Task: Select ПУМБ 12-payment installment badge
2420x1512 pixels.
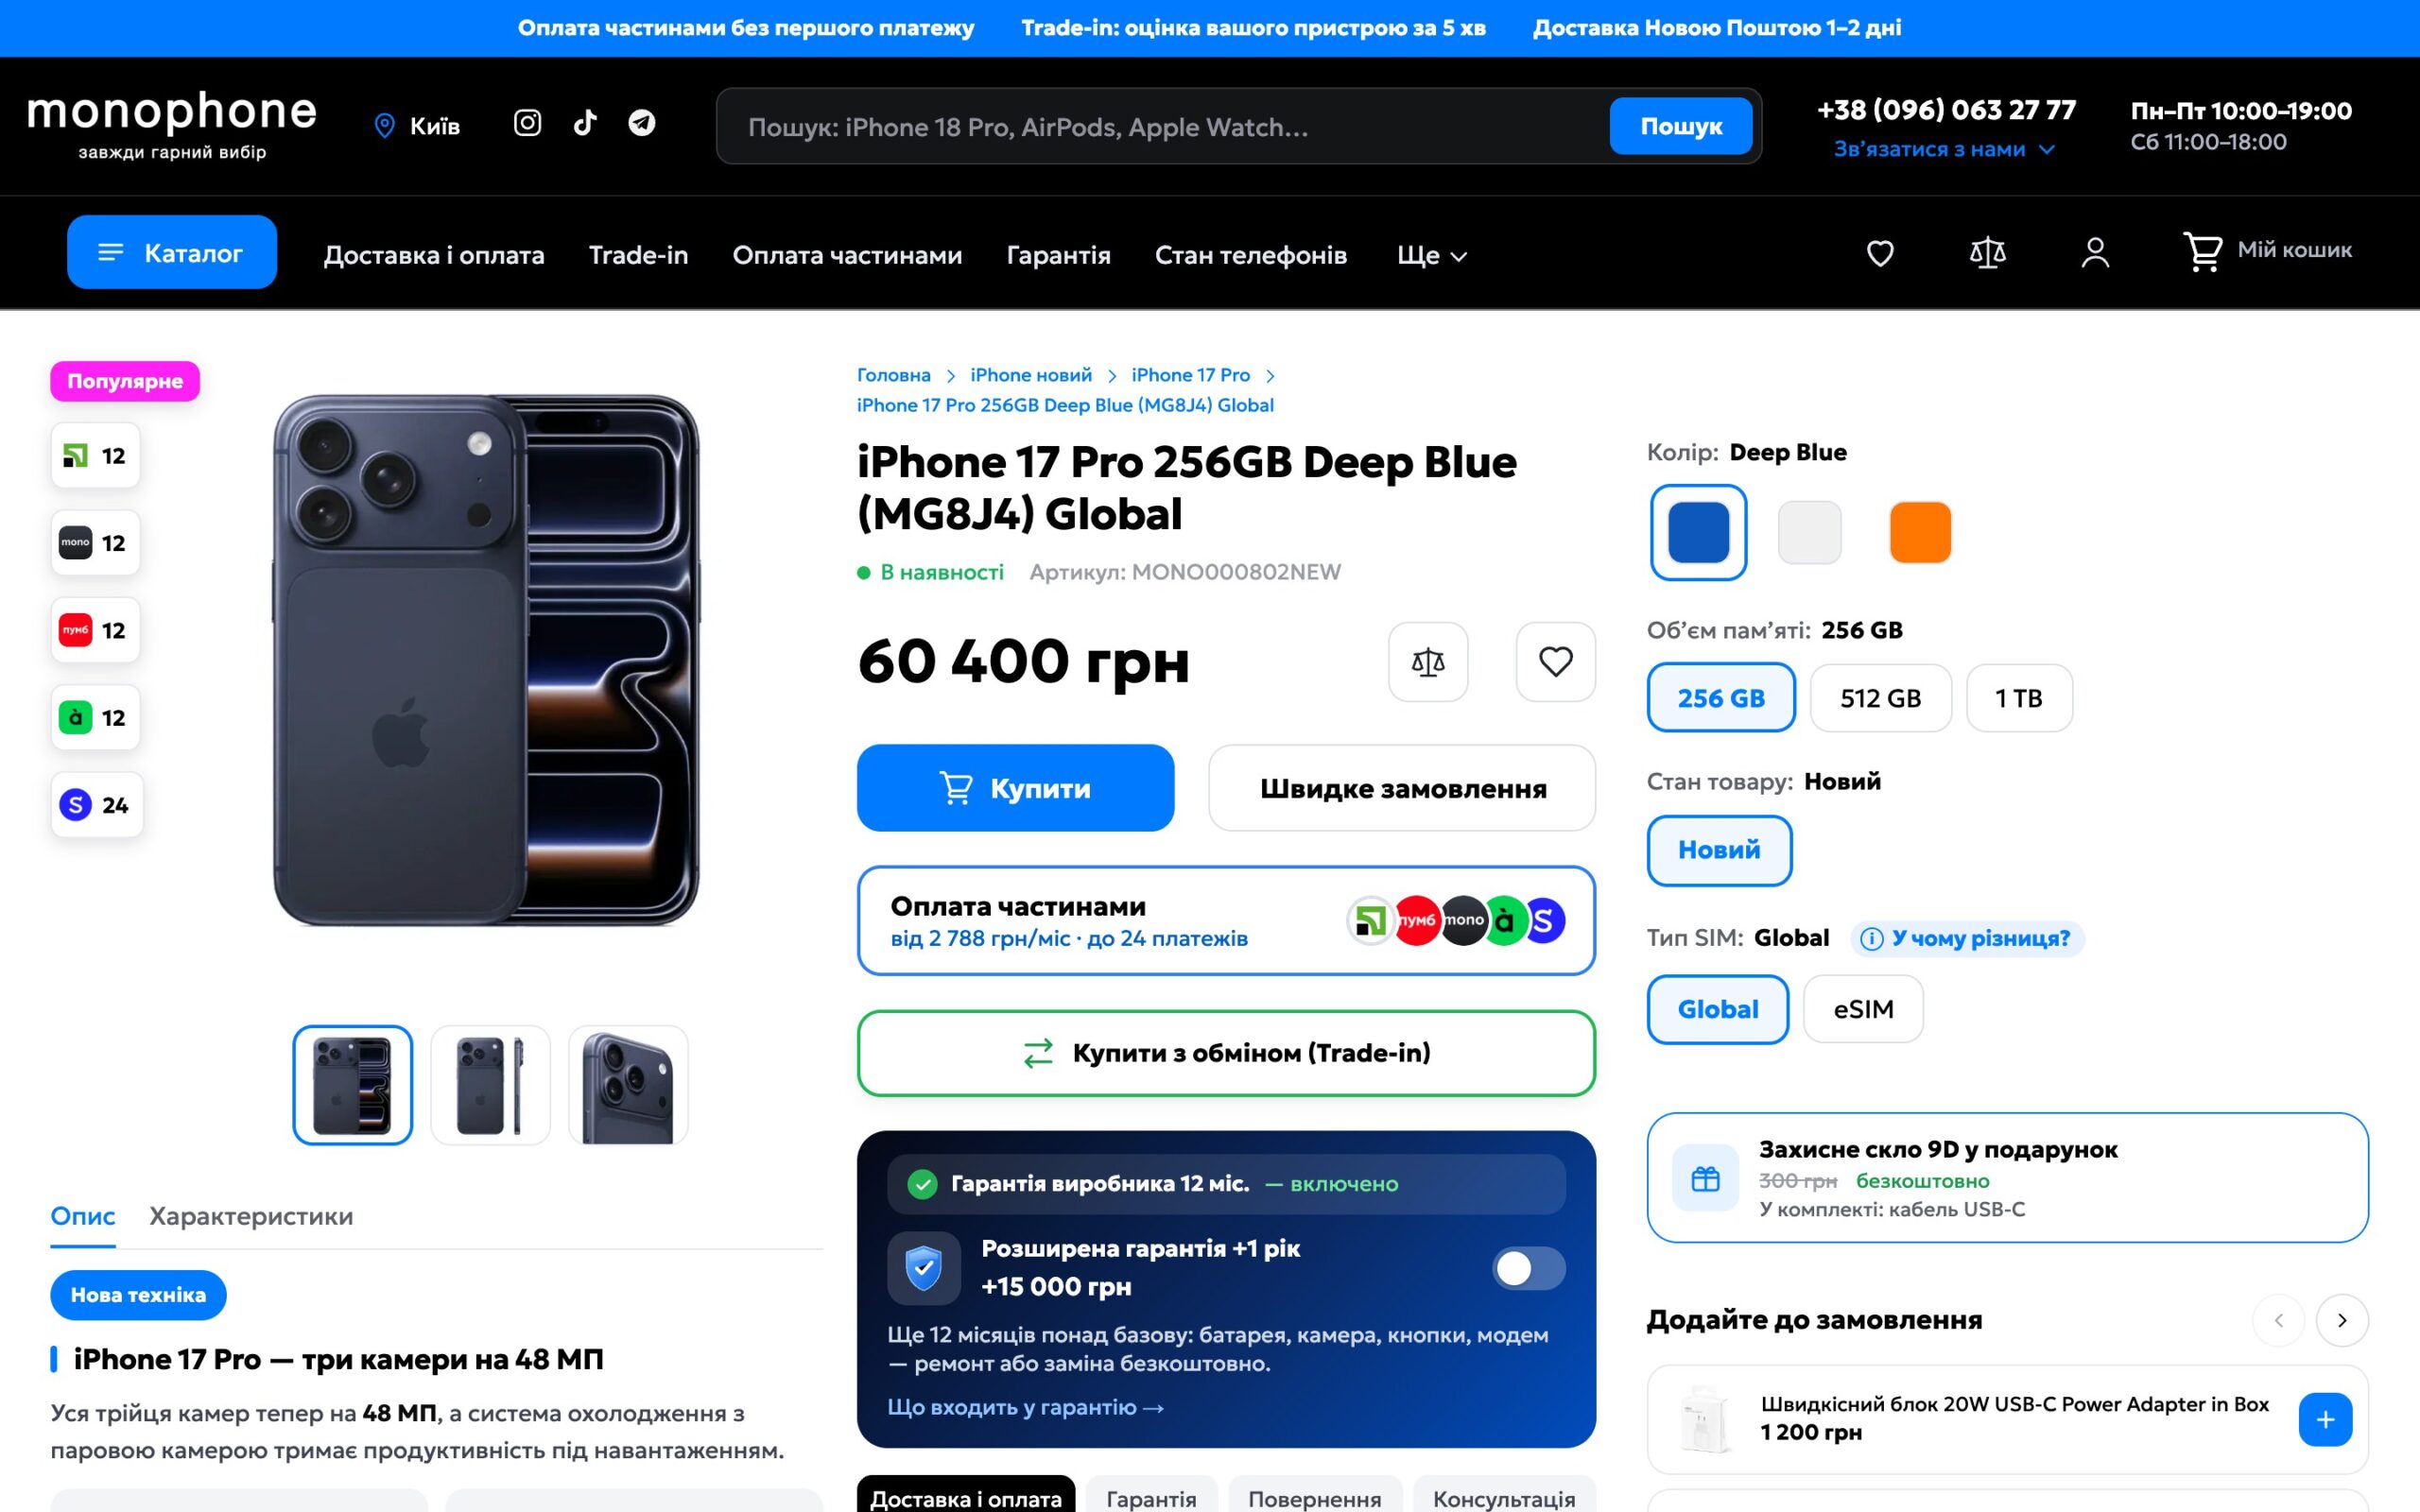Action: coord(95,630)
